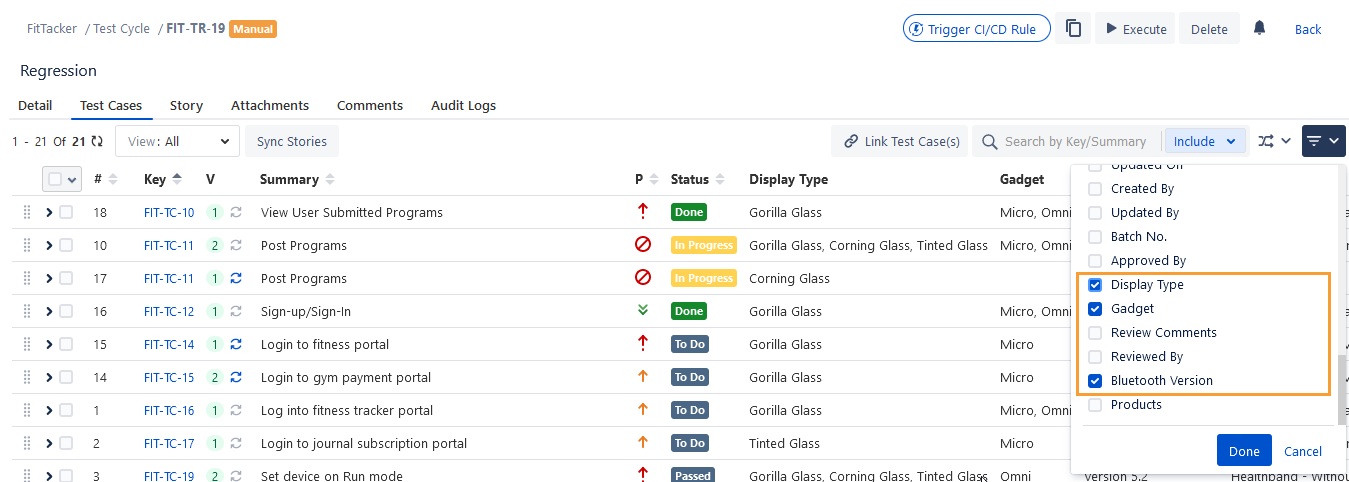Viewport: 1349px width, 482px height.
Task: Uncheck Bluetooth Version column
Action: tap(1095, 381)
